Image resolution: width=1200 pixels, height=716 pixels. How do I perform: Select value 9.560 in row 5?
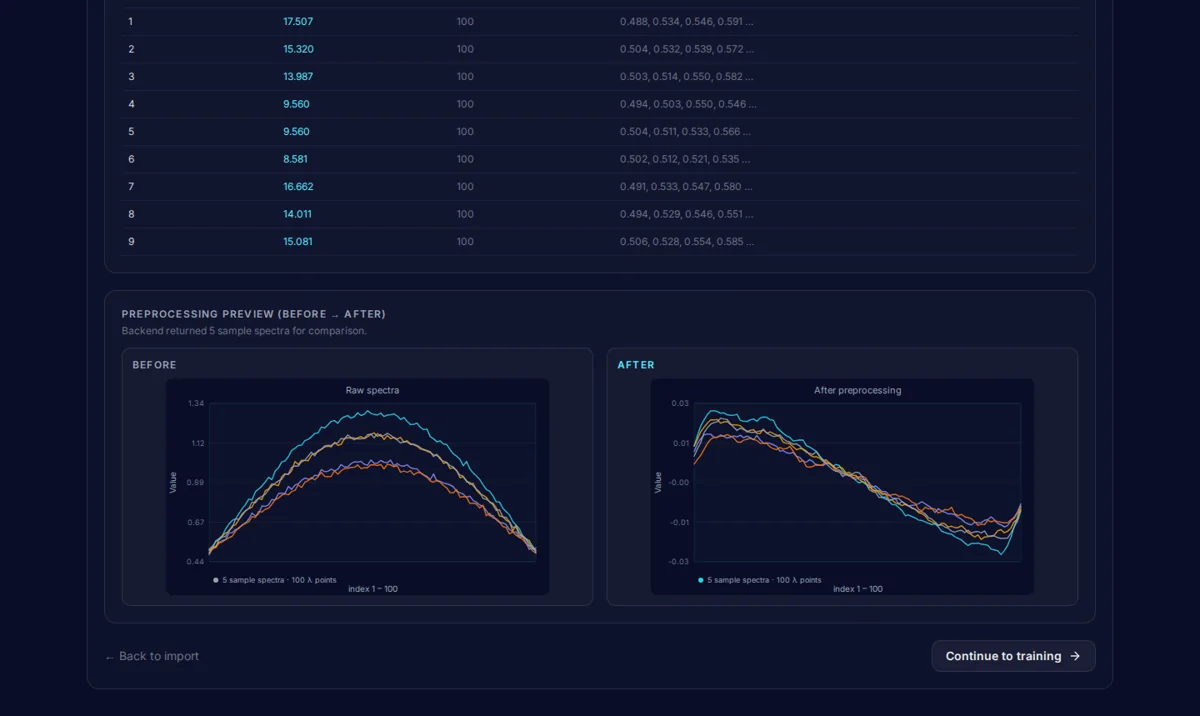296,132
